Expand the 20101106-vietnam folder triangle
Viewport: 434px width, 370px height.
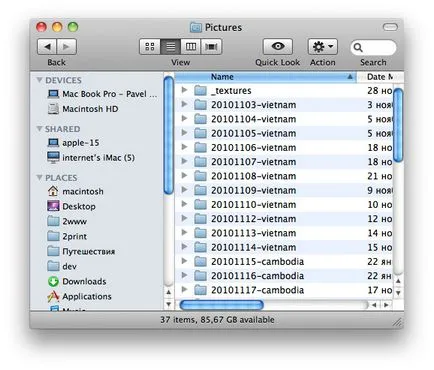(184, 147)
